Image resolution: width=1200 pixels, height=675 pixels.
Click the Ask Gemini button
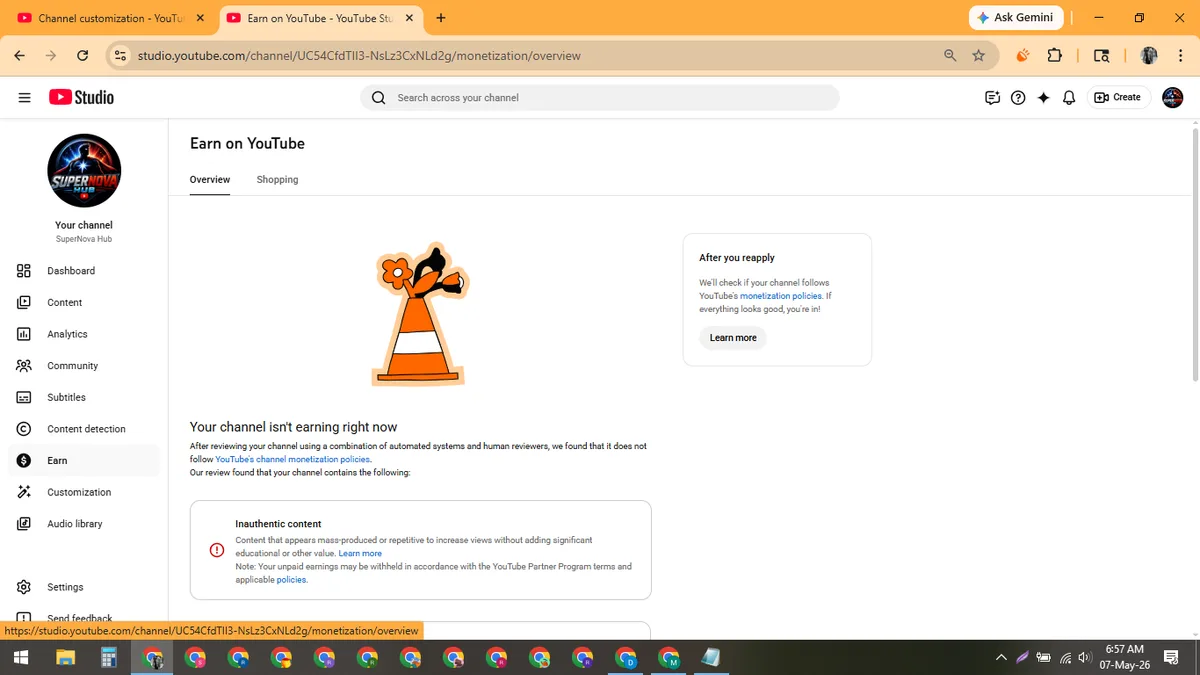[x=1016, y=18]
